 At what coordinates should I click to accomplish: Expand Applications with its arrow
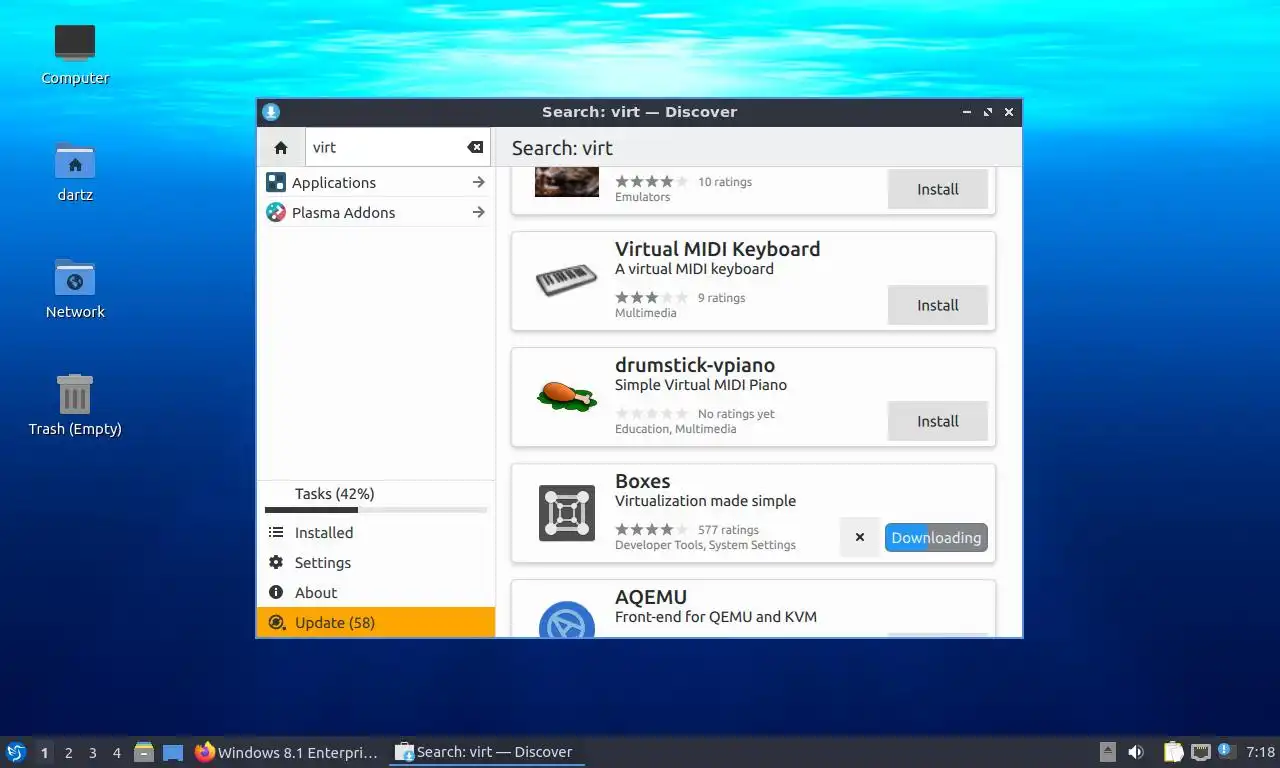click(479, 182)
